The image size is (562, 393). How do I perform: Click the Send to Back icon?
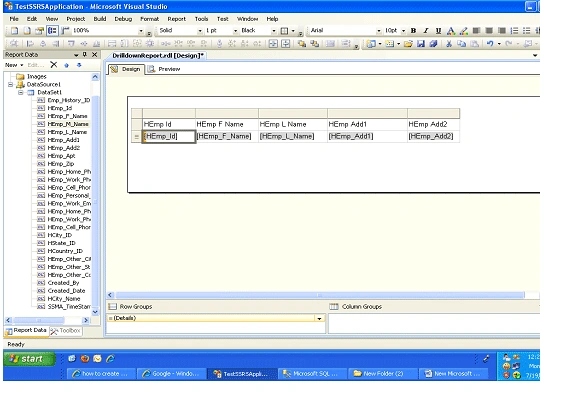tap(315, 44)
